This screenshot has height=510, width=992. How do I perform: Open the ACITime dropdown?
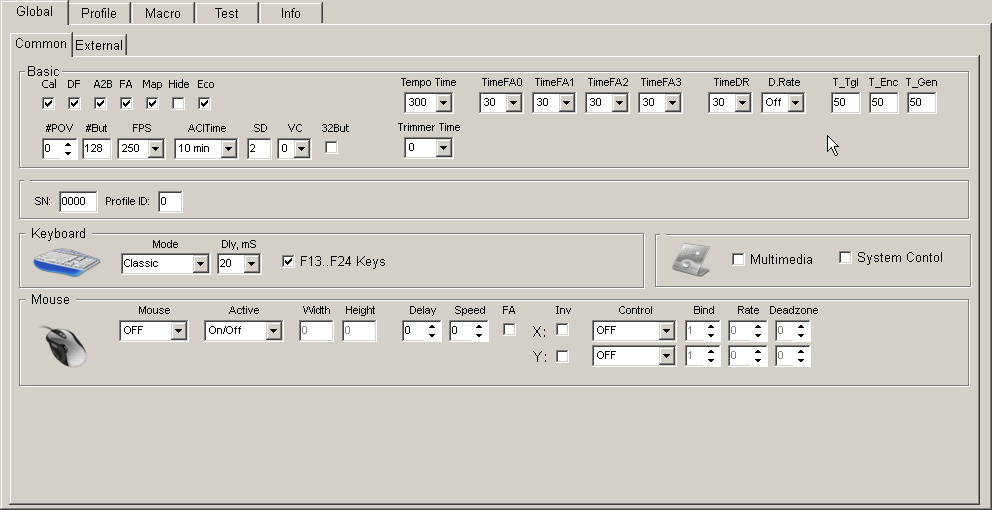[x=228, y=149]
